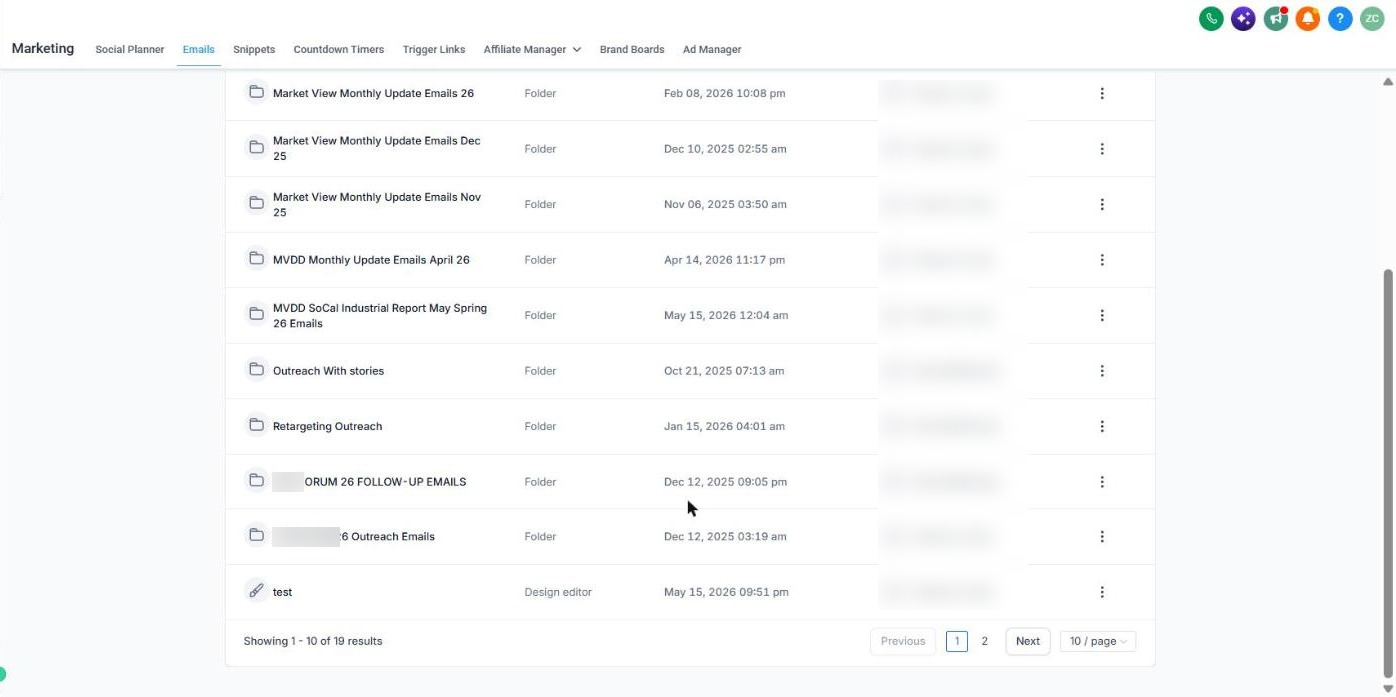This screenshot has width=1396, height=697.
Task: Open the green phone dialer icon
Action: (x=1211, y=18)
